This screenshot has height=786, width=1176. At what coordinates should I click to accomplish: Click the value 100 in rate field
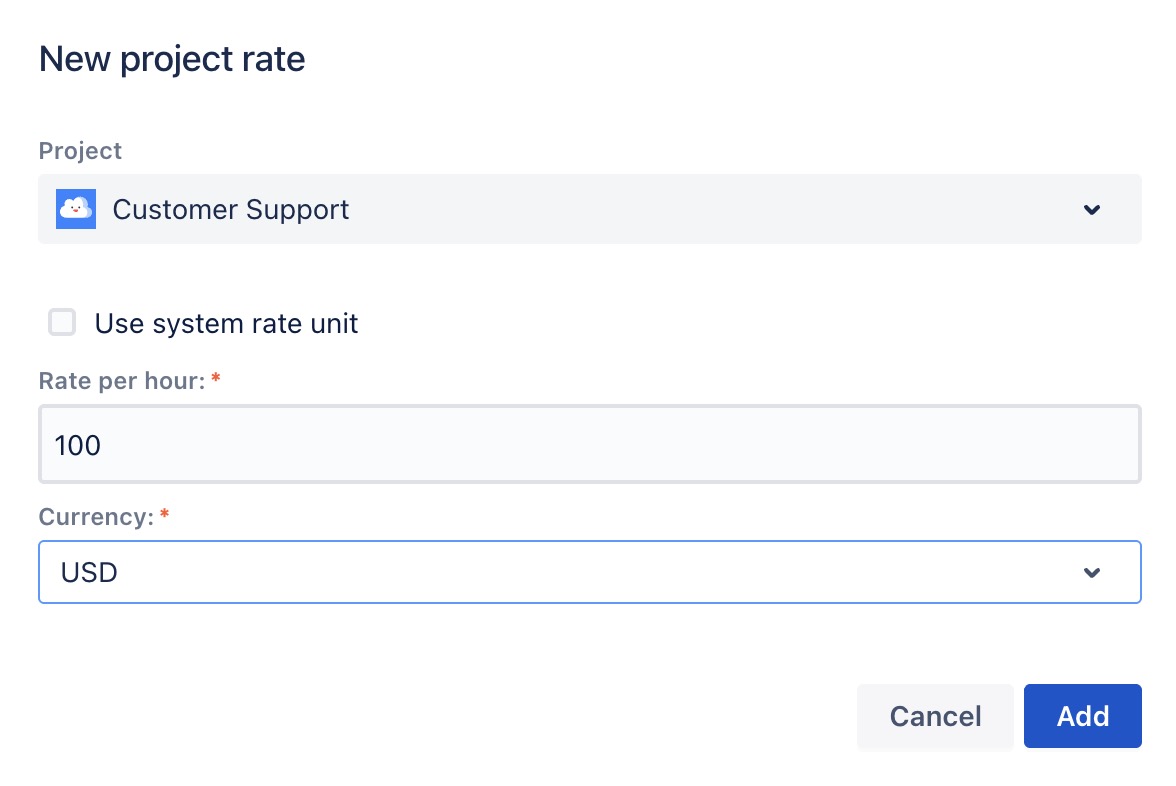[x=78, y=446]
